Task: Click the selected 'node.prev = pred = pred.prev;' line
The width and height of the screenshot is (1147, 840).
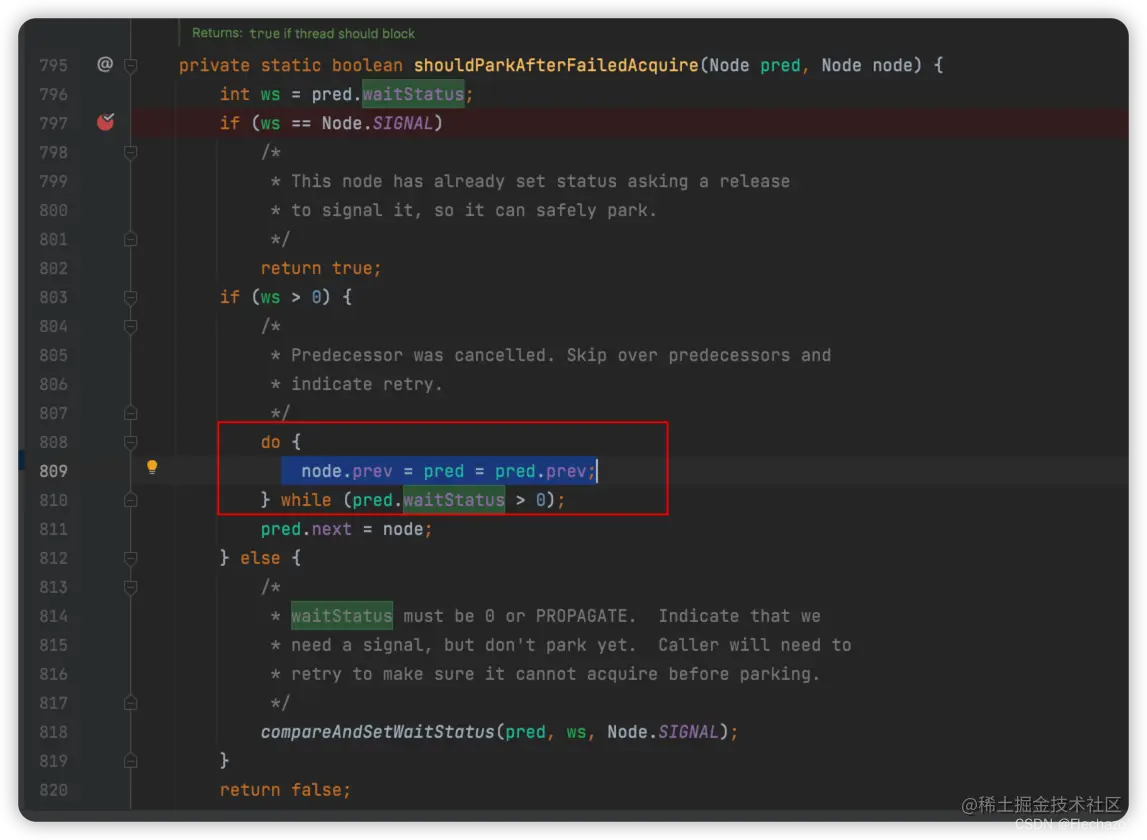Action: coord(439,471)
